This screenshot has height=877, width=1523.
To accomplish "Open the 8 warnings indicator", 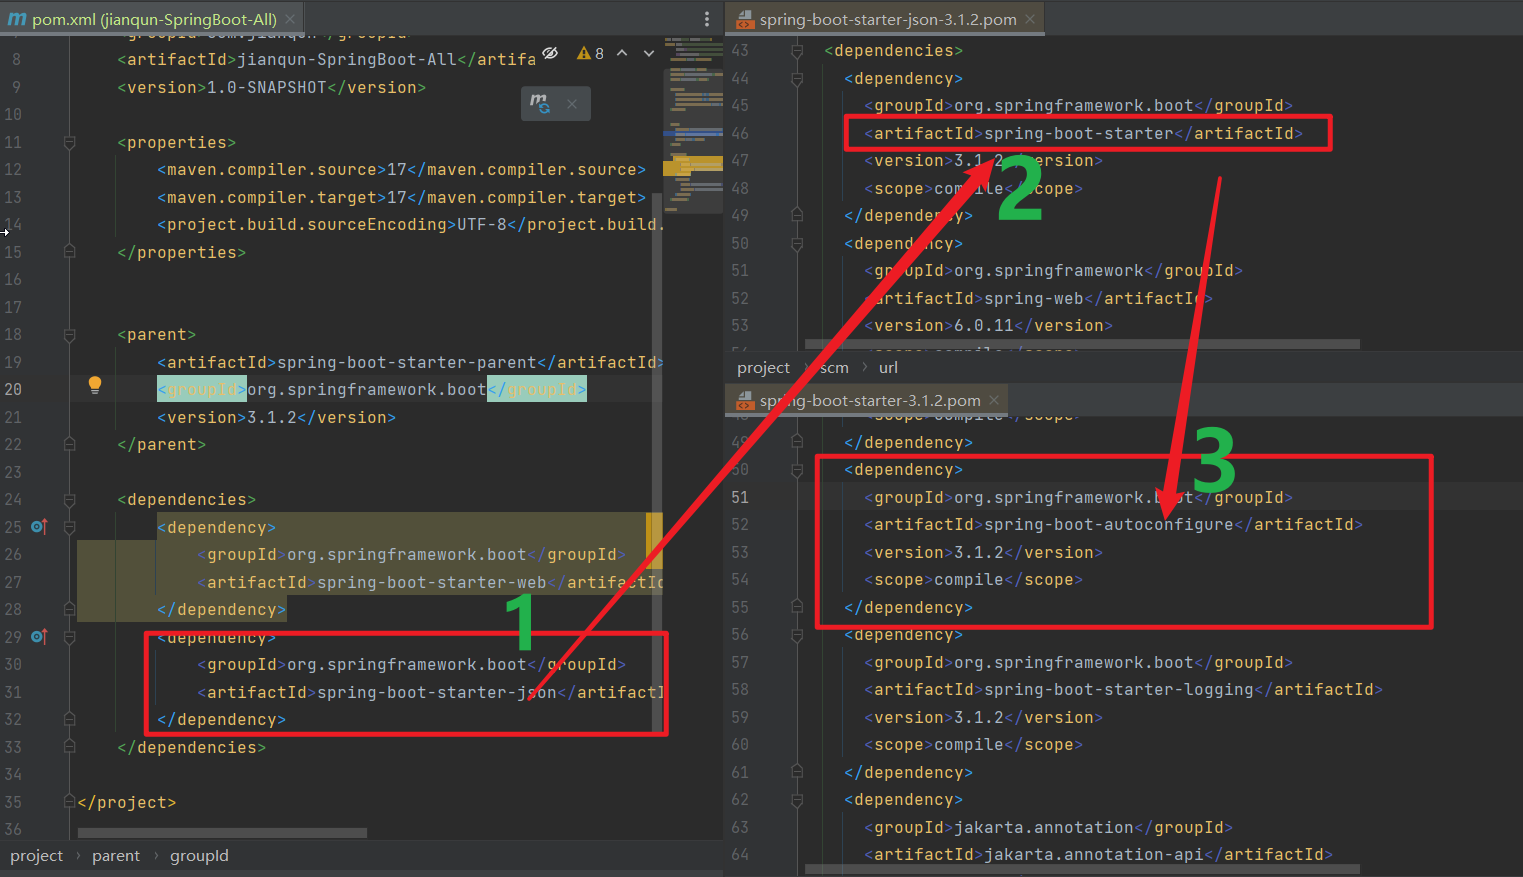I will pyautogui.click(x=590, y=53).
